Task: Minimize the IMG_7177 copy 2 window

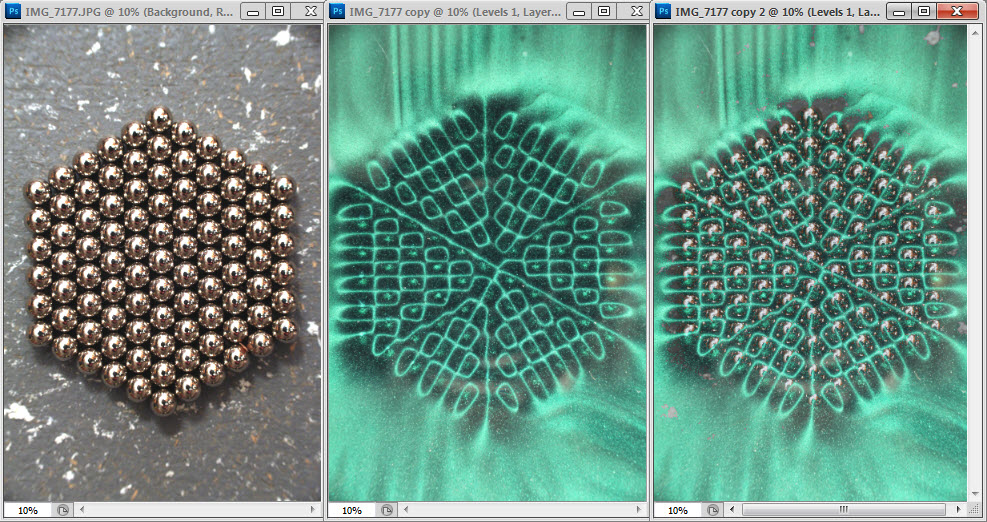Action: (x=898, y=11)
